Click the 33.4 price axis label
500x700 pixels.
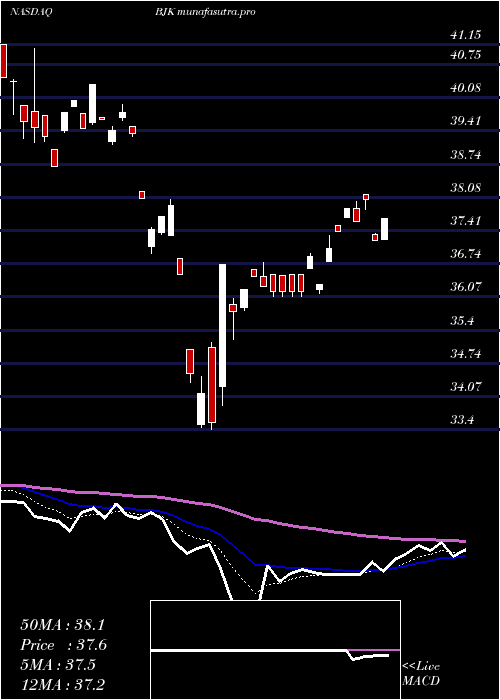point(462,421)
